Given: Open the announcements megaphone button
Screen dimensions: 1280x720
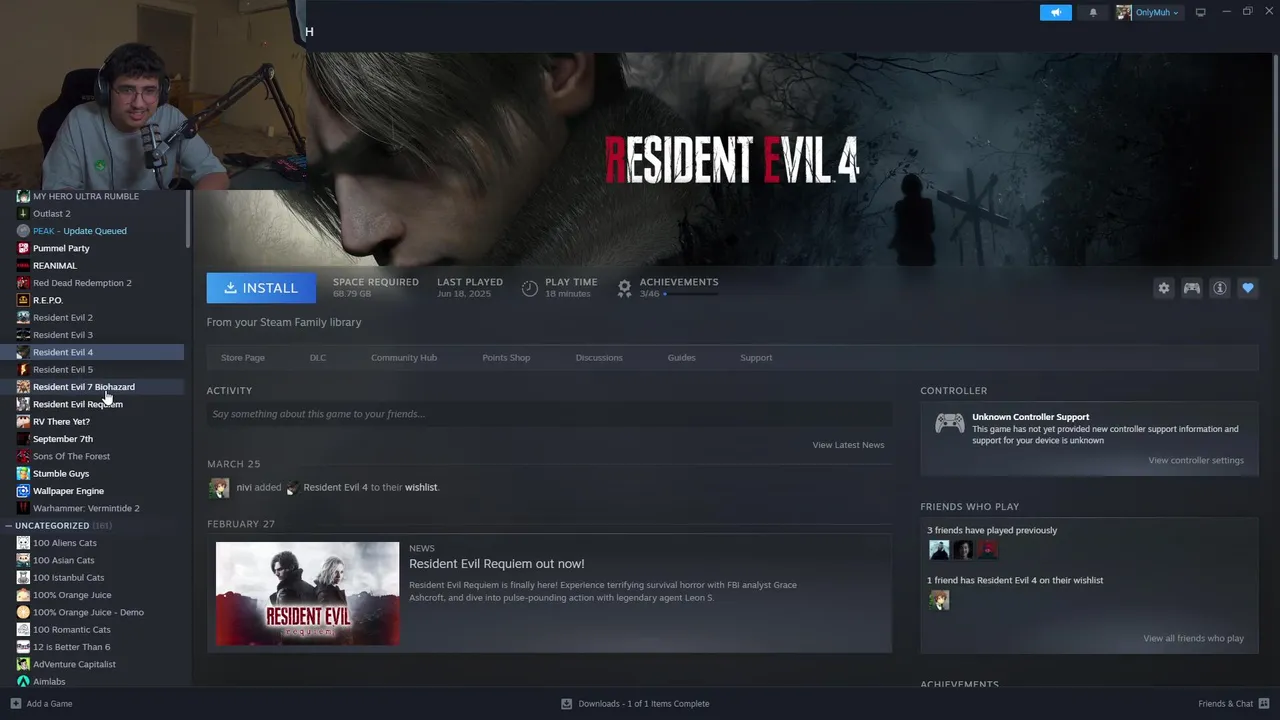Looking at the screenshot, I should (1056, 12).
